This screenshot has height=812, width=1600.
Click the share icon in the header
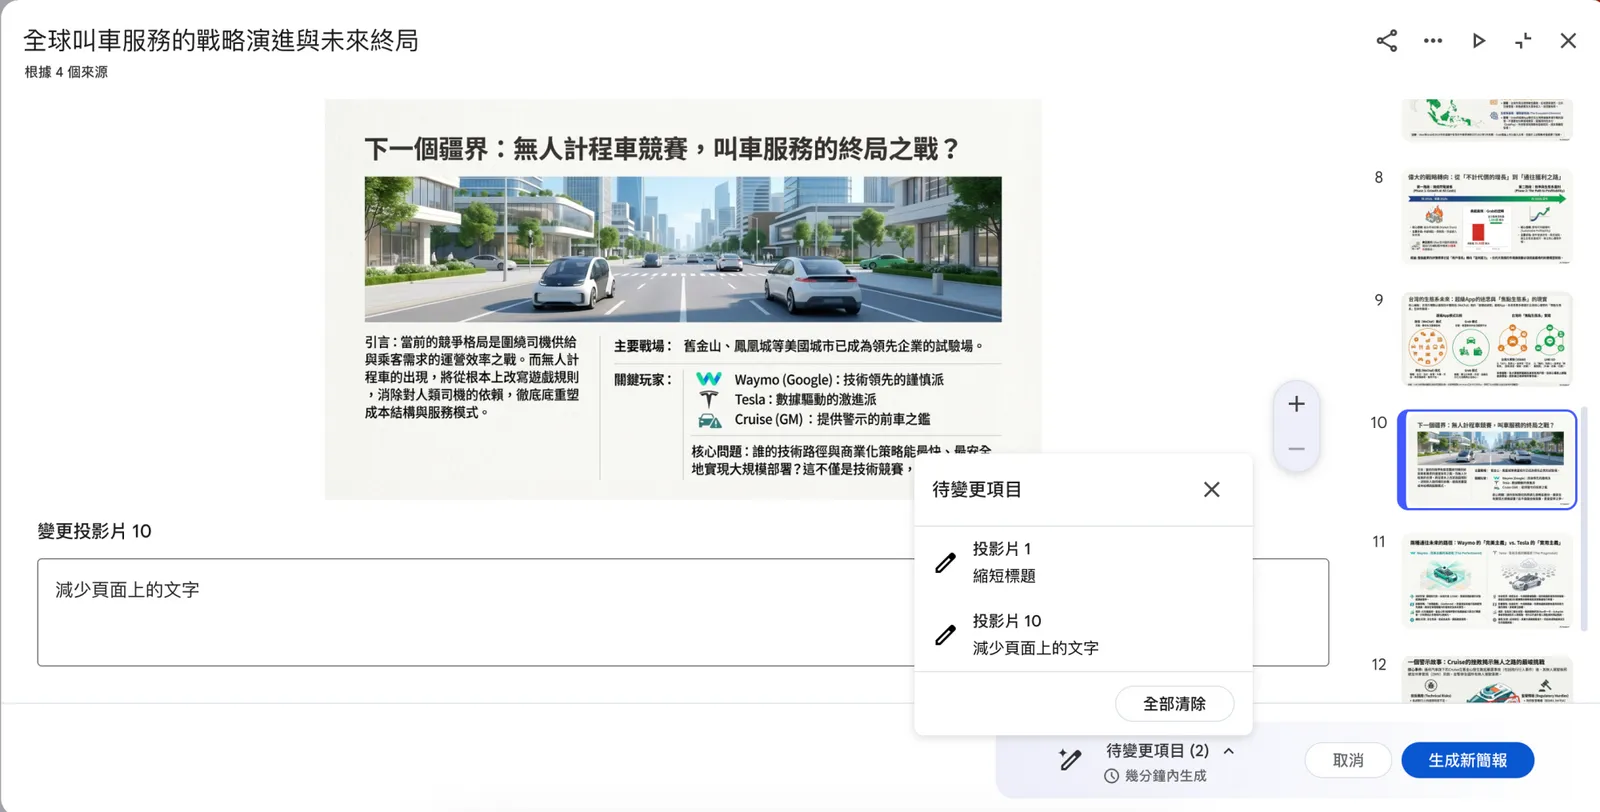[x=1386, y=41]
